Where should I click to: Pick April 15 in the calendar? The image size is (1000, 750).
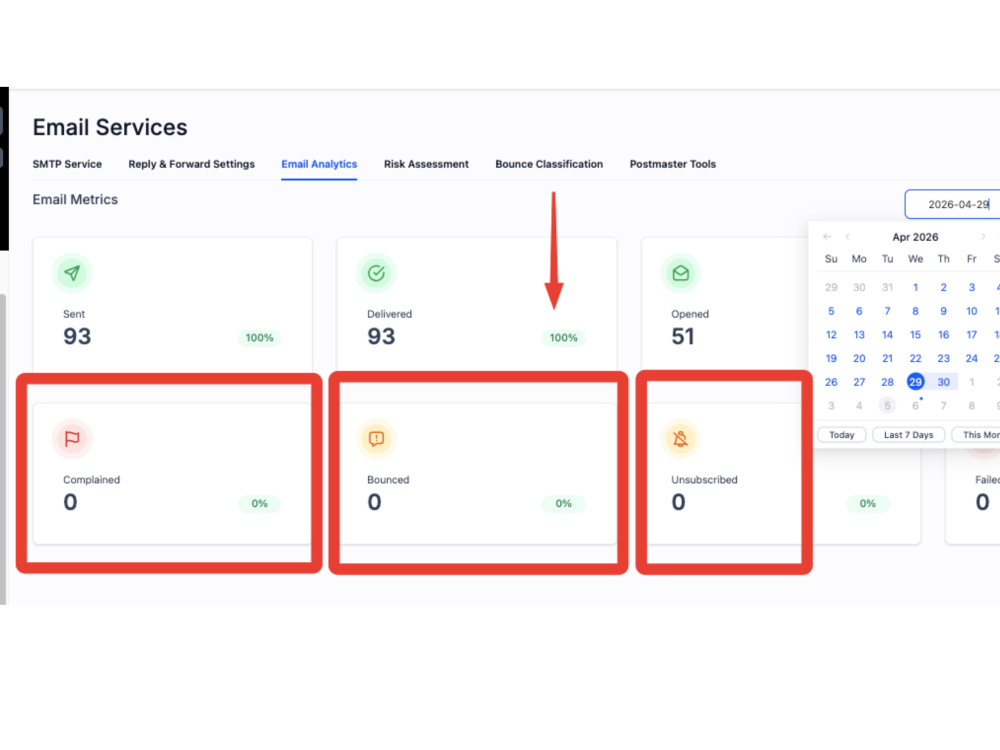[x=915, y=335]
